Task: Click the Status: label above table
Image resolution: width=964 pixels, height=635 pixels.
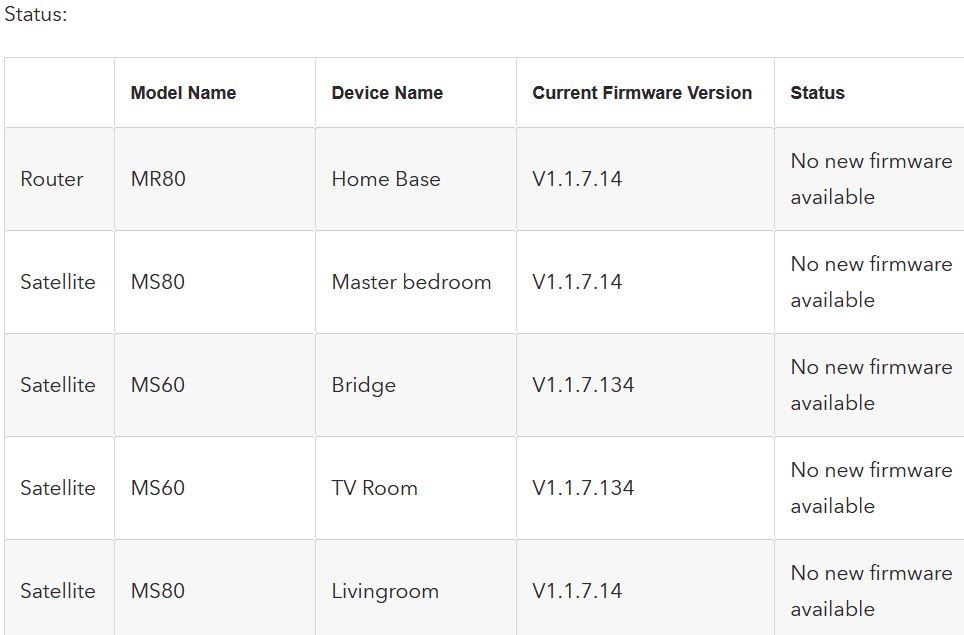Action: tap(36, 16)
